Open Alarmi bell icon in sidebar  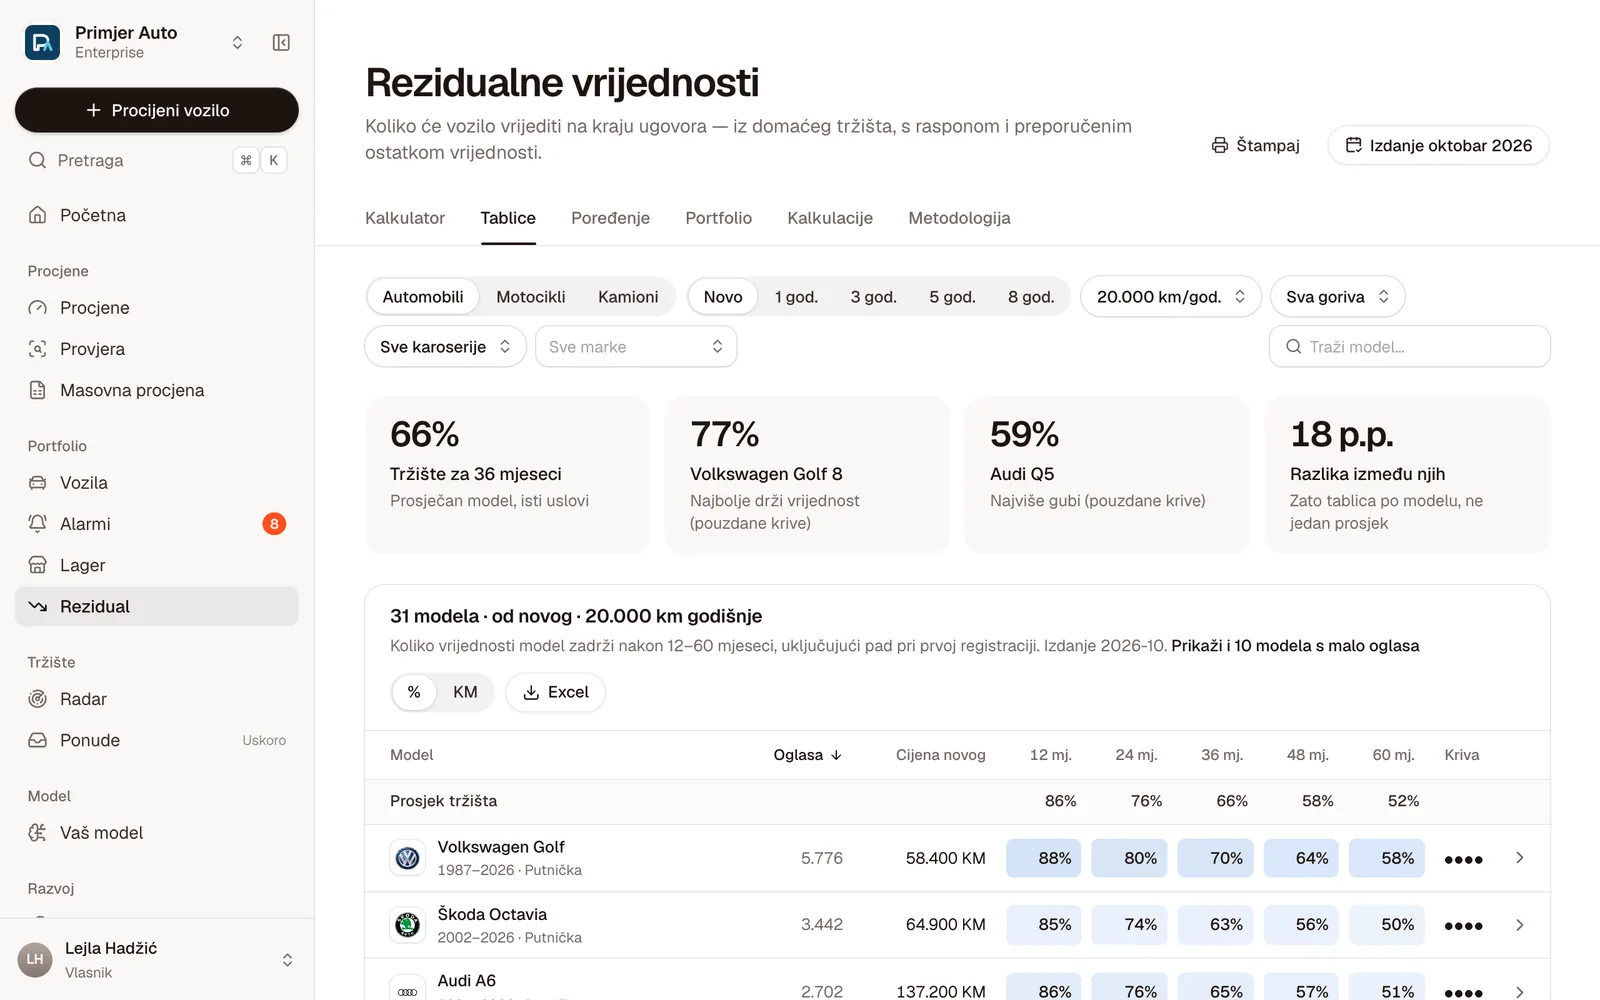click(38, 524)
